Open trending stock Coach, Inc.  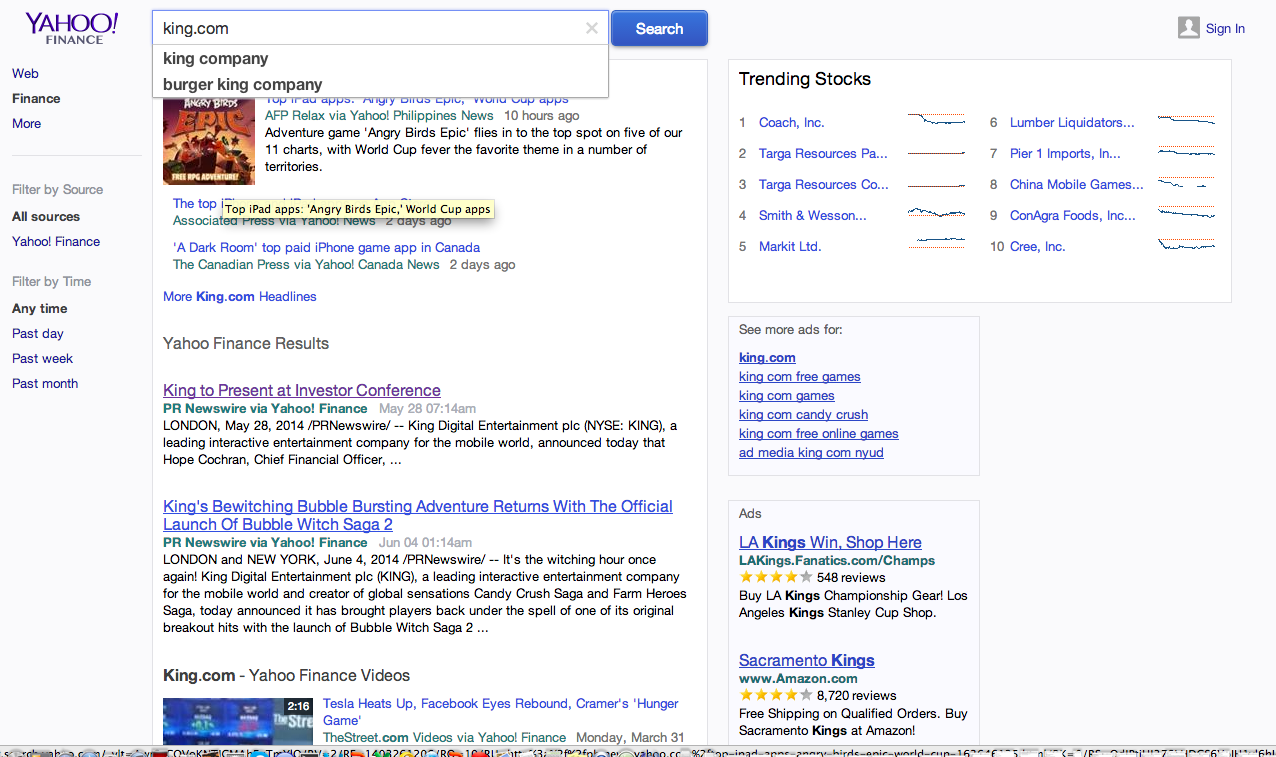point(792,122)
